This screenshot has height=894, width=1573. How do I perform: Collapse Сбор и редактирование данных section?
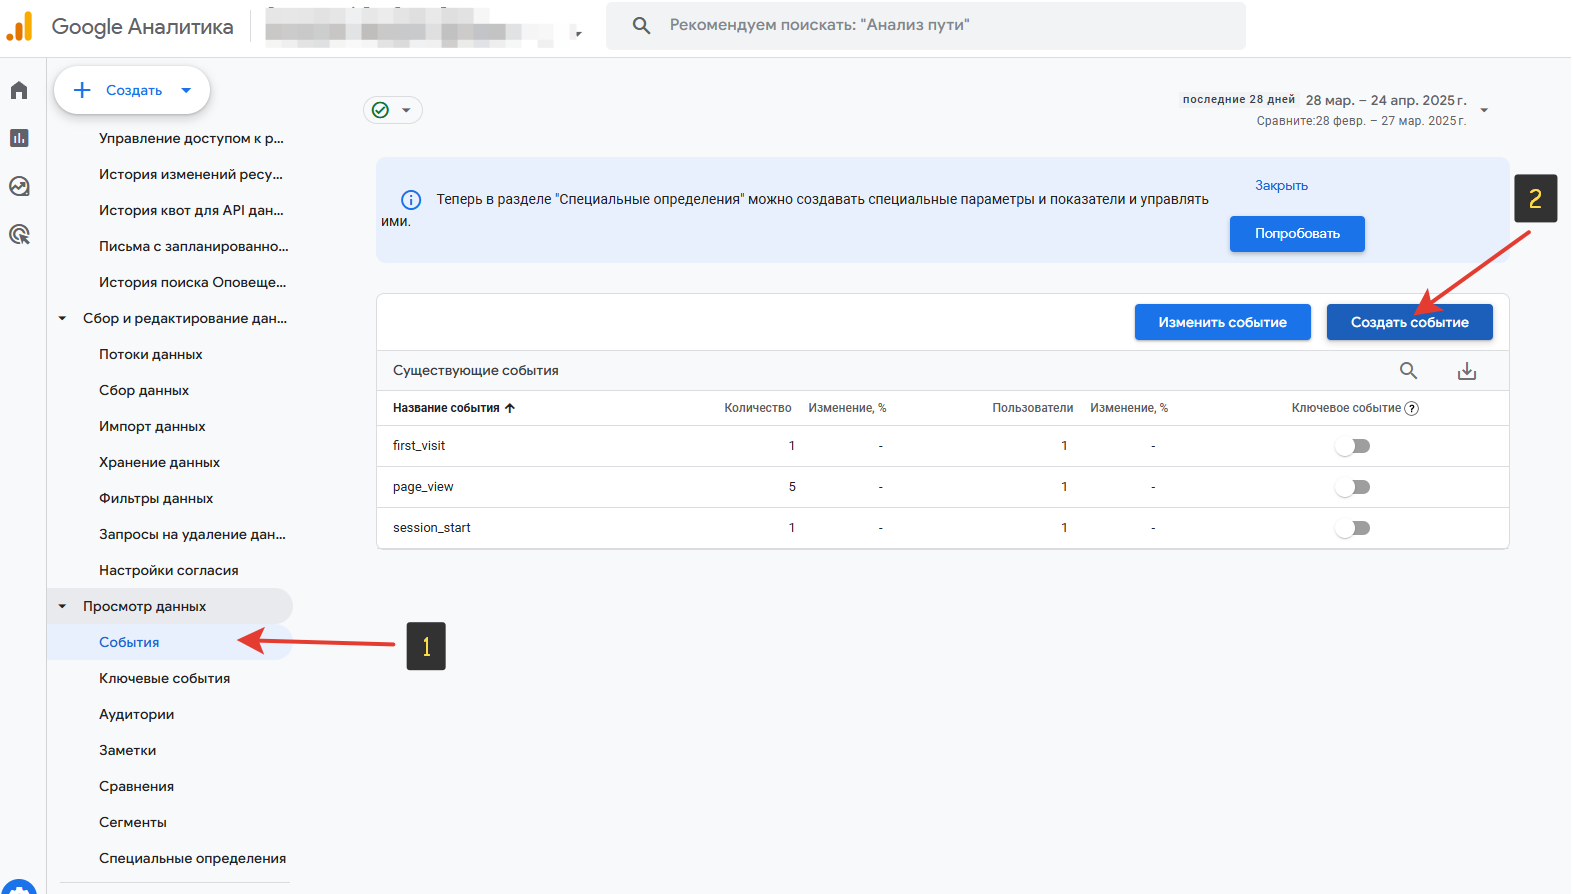[62, 318]
